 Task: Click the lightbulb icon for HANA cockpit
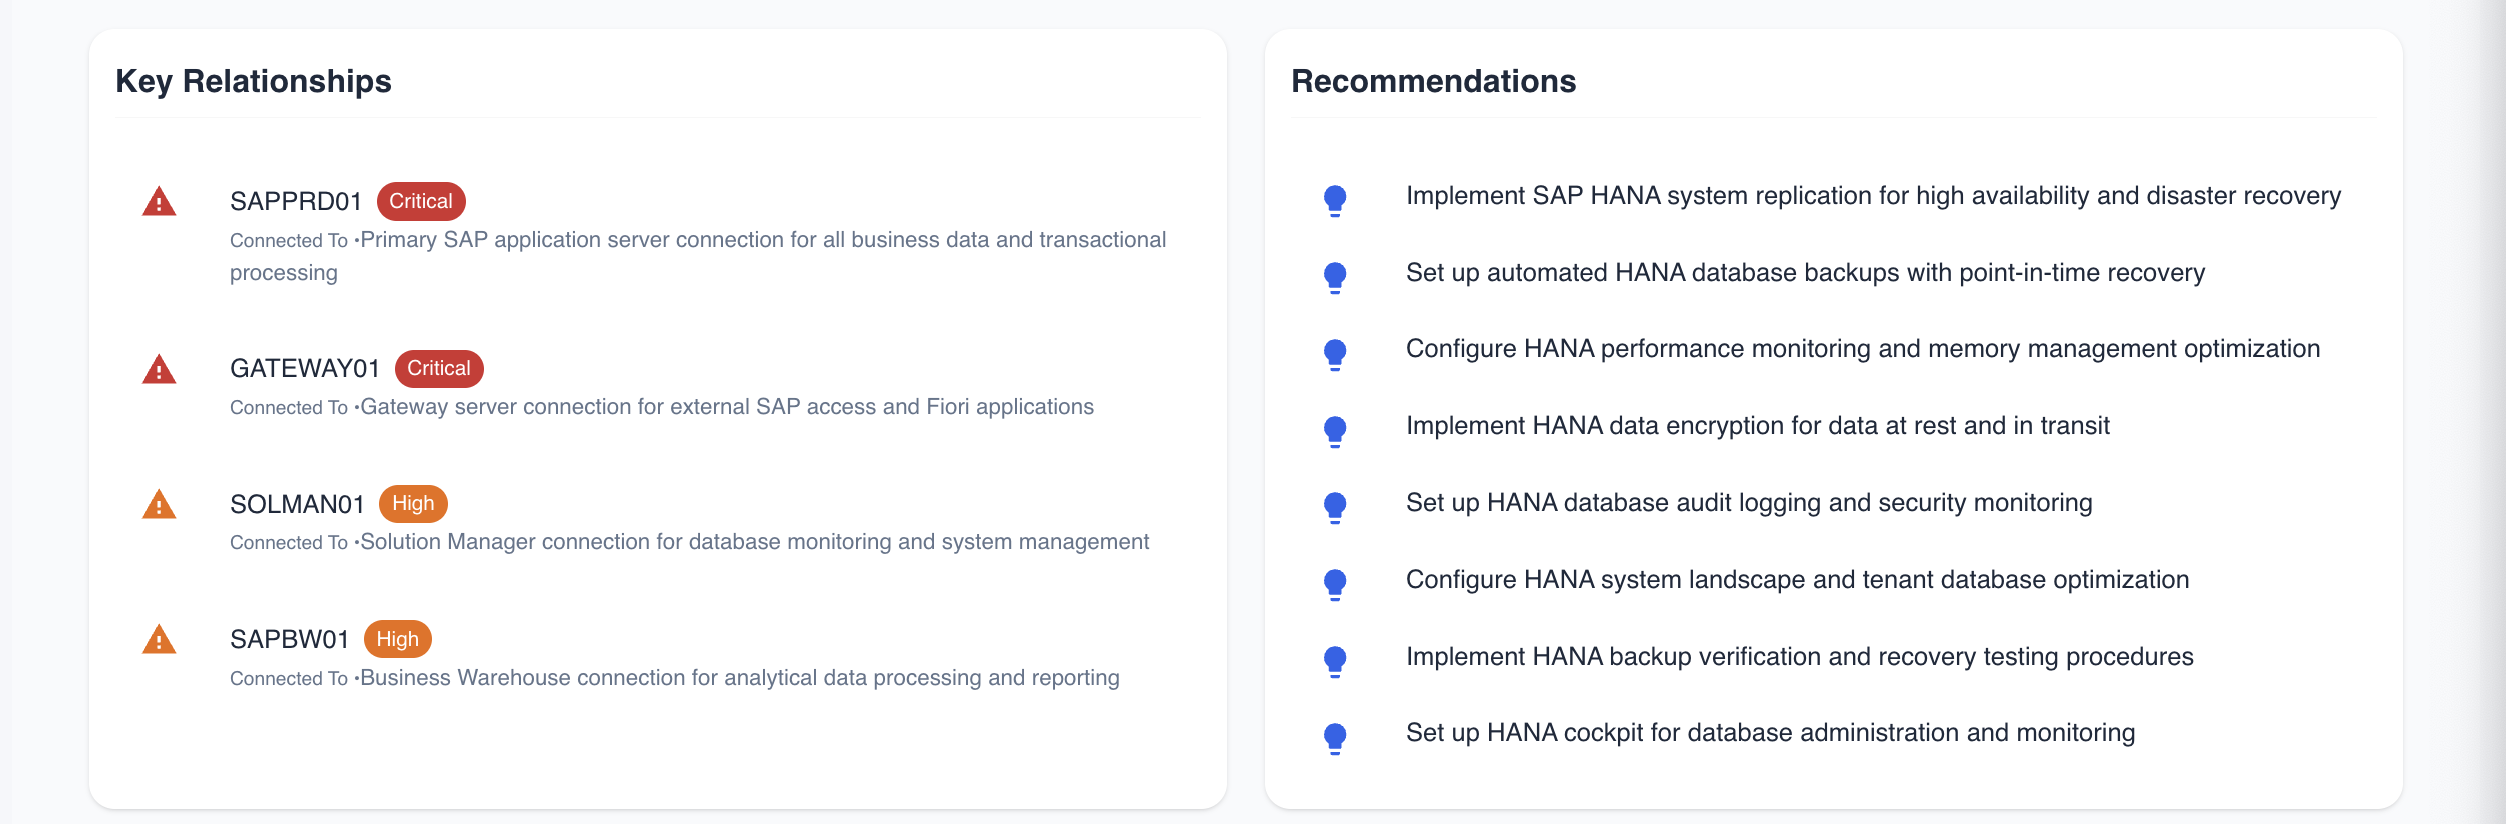(x=1335, y=738)
